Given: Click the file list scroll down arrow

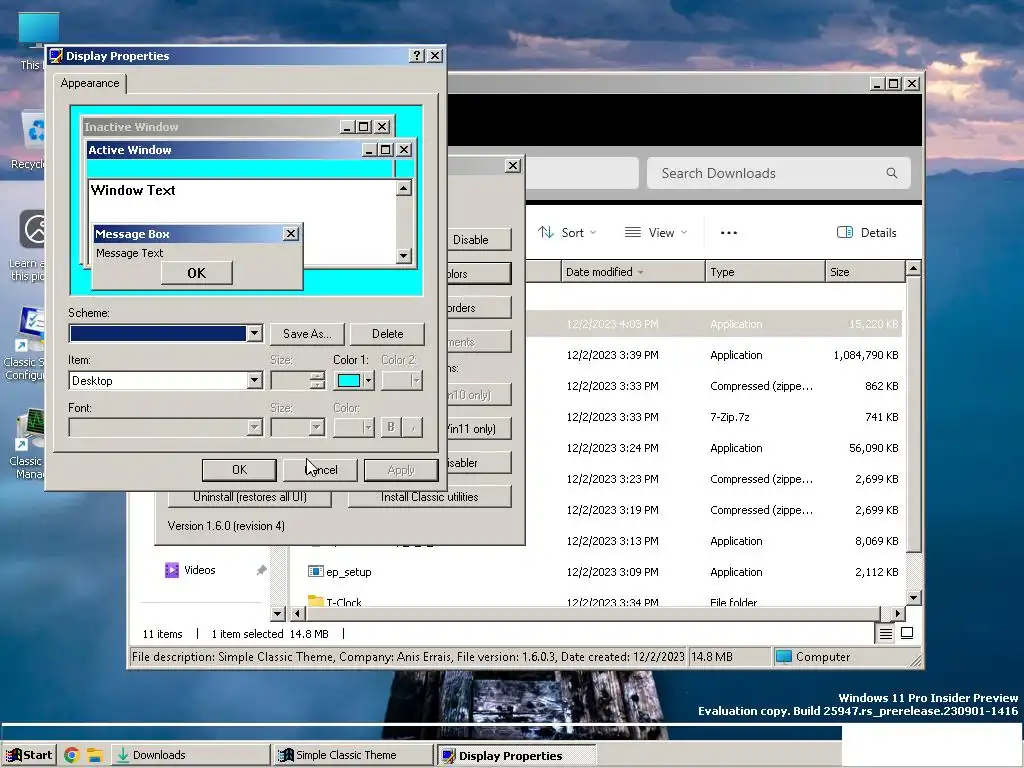Looking at the screenshot, I should click(x=913, y=598).
